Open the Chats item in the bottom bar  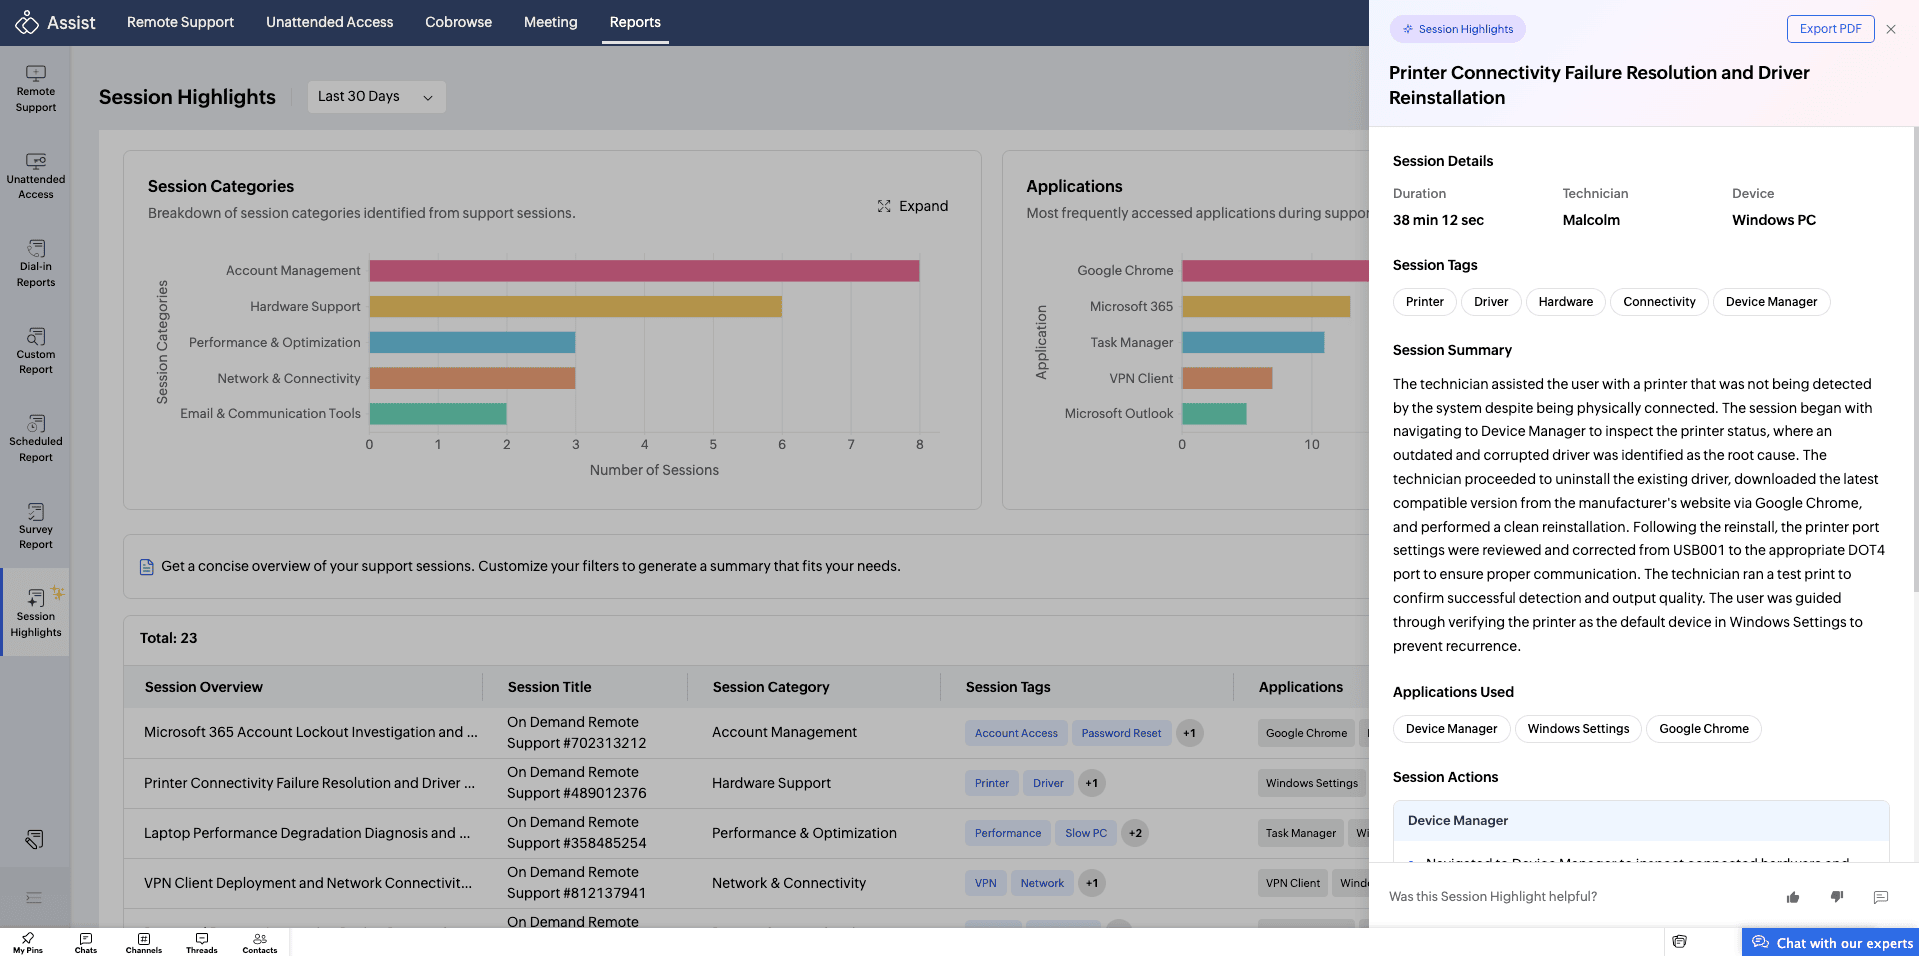[86, 943]
